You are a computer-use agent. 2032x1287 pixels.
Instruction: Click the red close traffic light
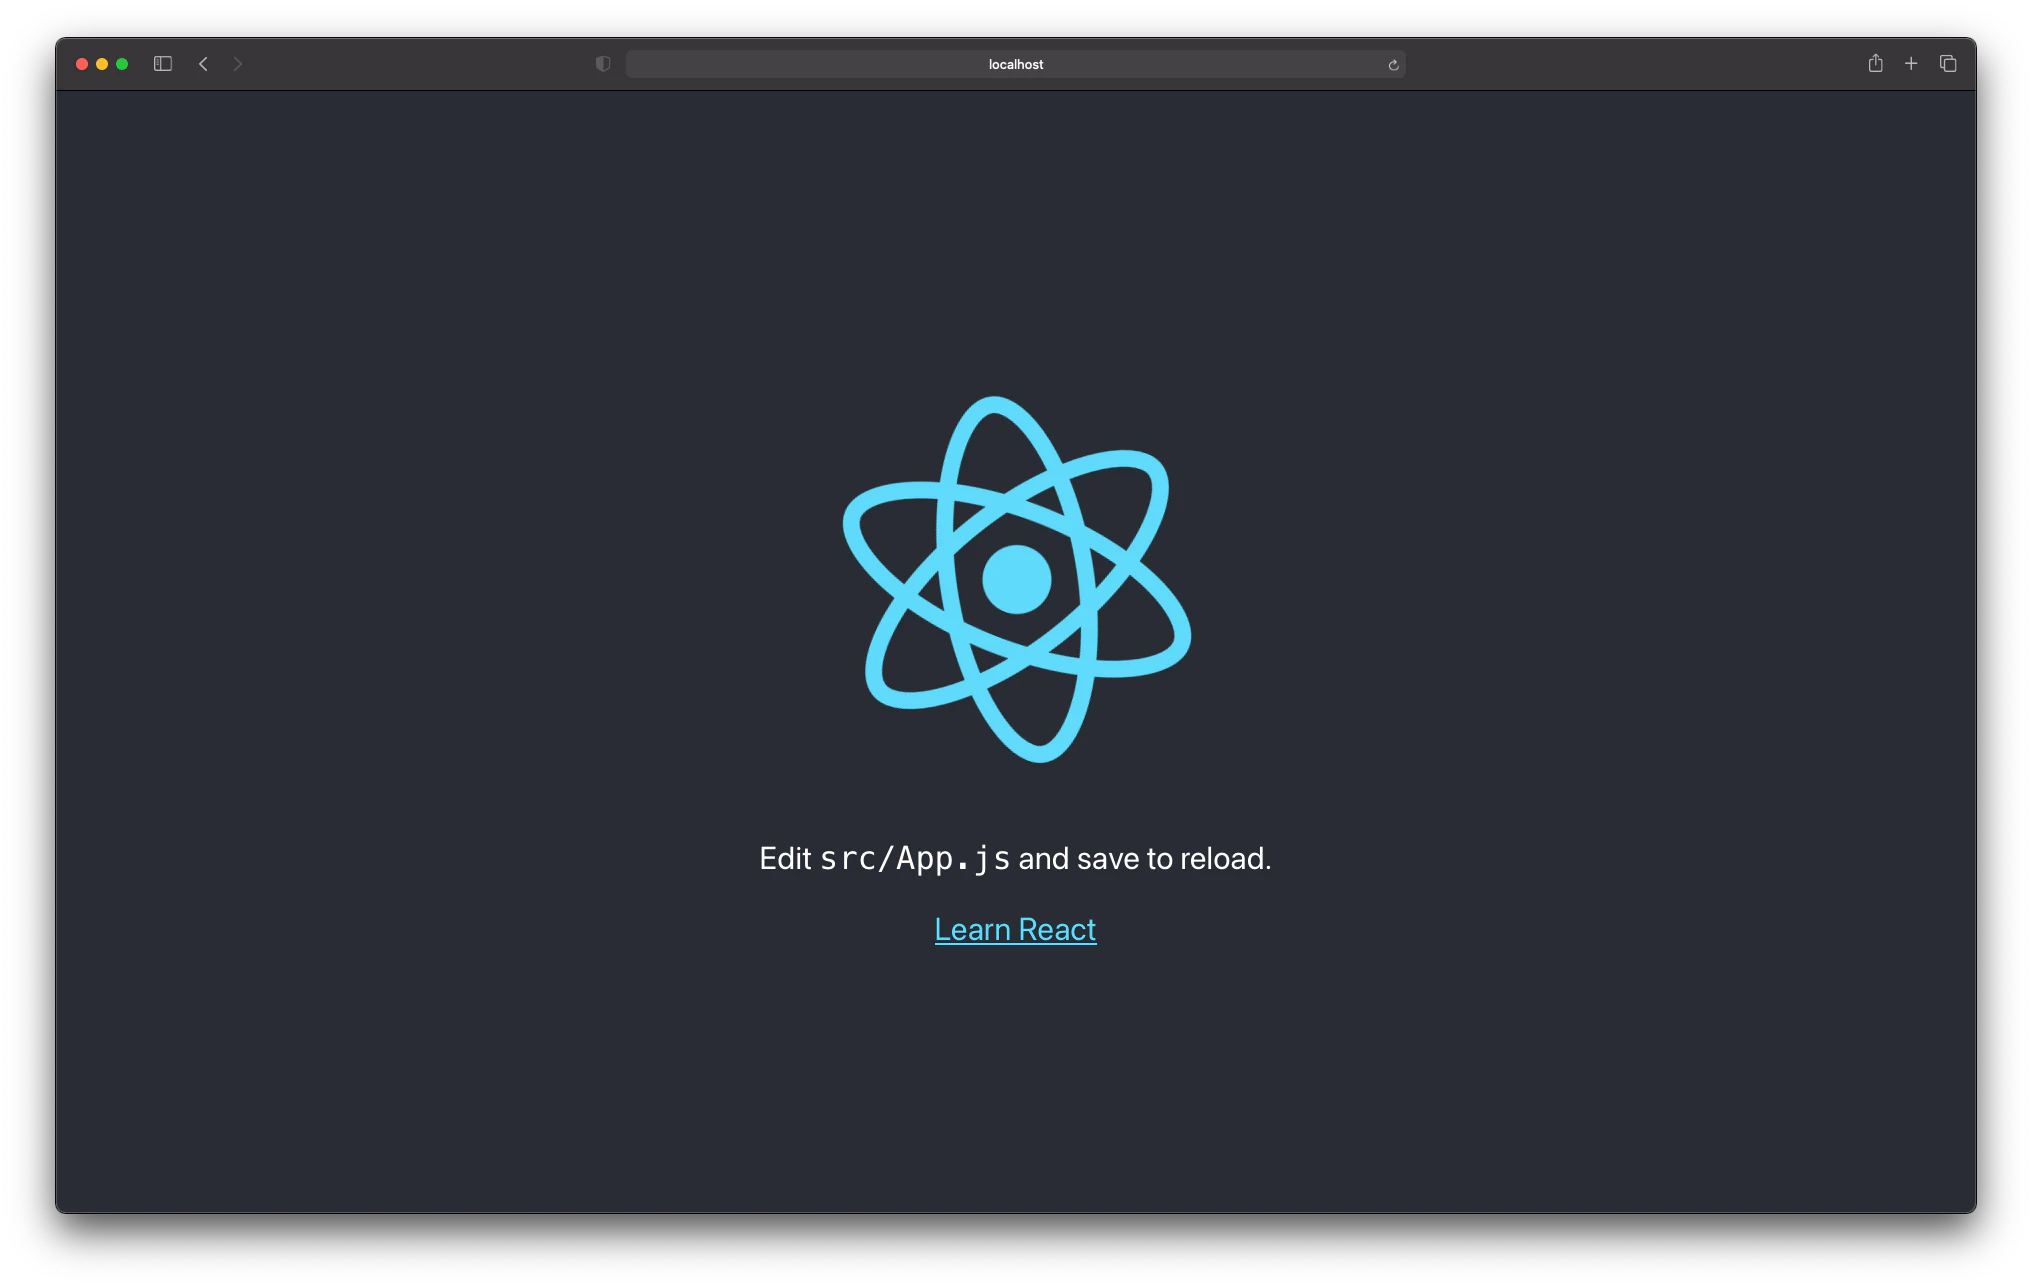(x=81, y=63)
